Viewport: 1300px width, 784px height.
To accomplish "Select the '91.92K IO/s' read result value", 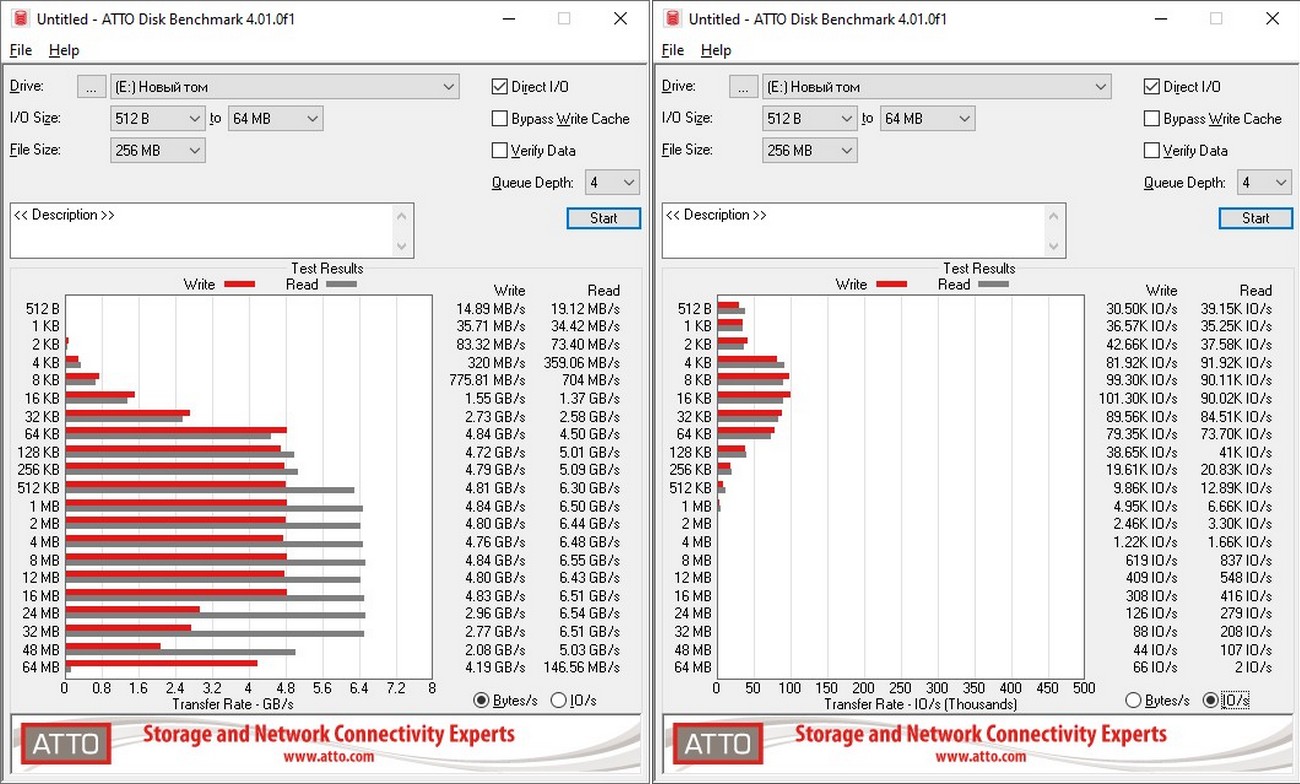I will coord(1236,363).
